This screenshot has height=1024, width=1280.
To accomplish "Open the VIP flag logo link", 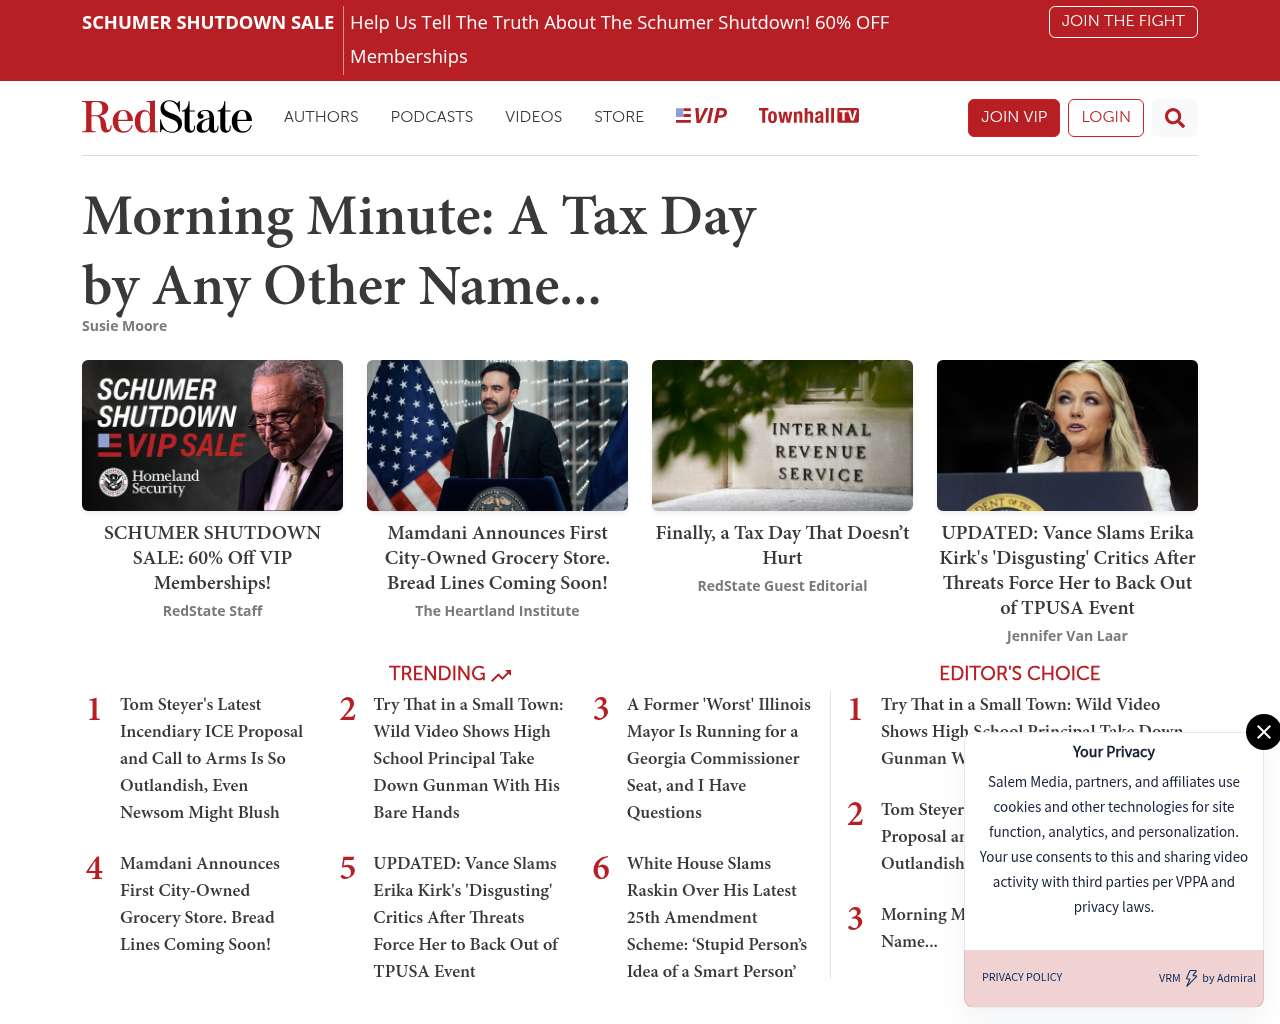I will pyautogui.click(x=701, y=116).
